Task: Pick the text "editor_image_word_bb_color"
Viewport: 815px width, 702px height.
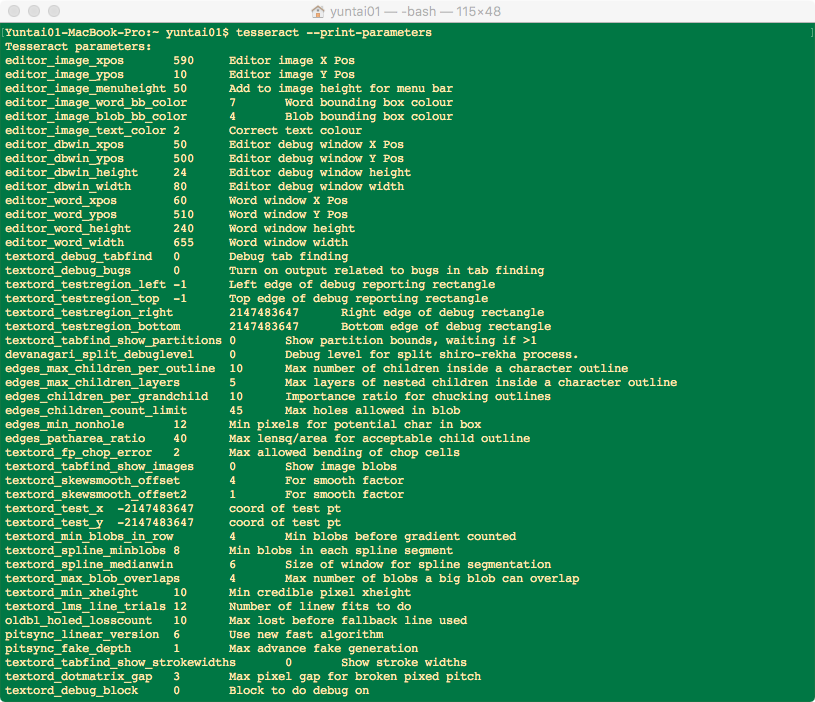Action: coord(96,103)
